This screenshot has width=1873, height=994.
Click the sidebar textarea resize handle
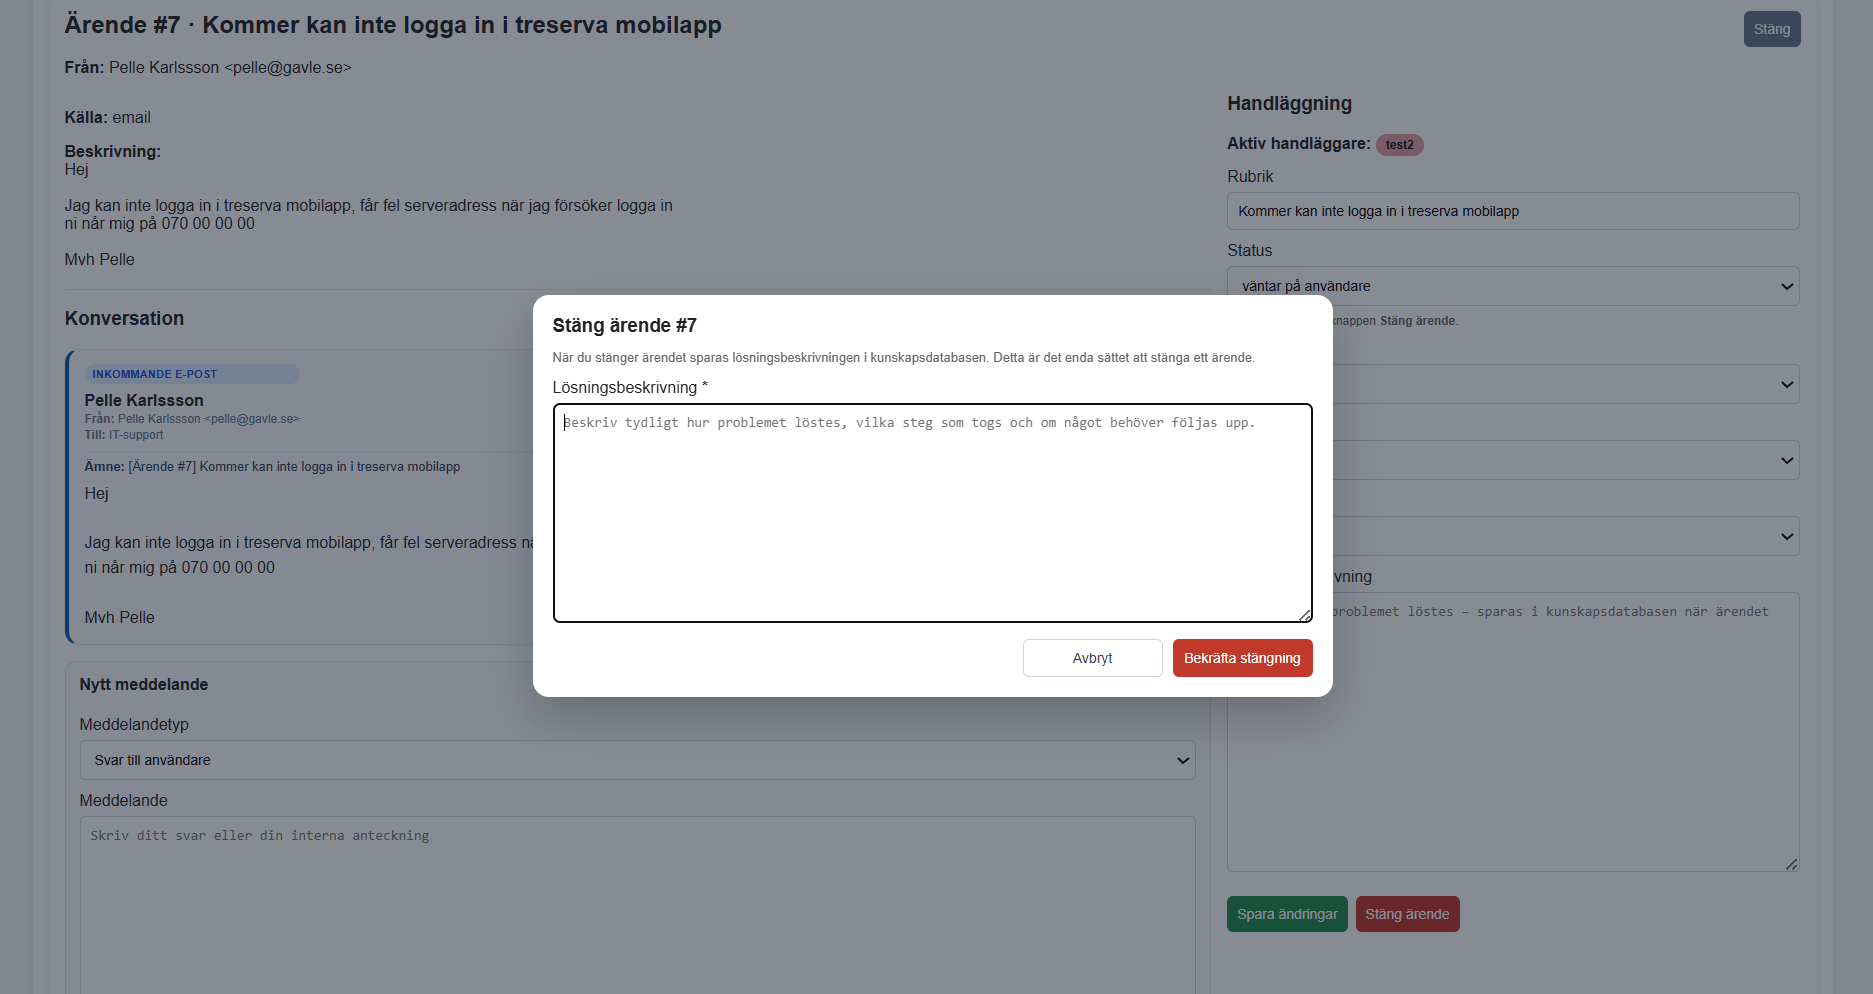[x=1791, y=864]
